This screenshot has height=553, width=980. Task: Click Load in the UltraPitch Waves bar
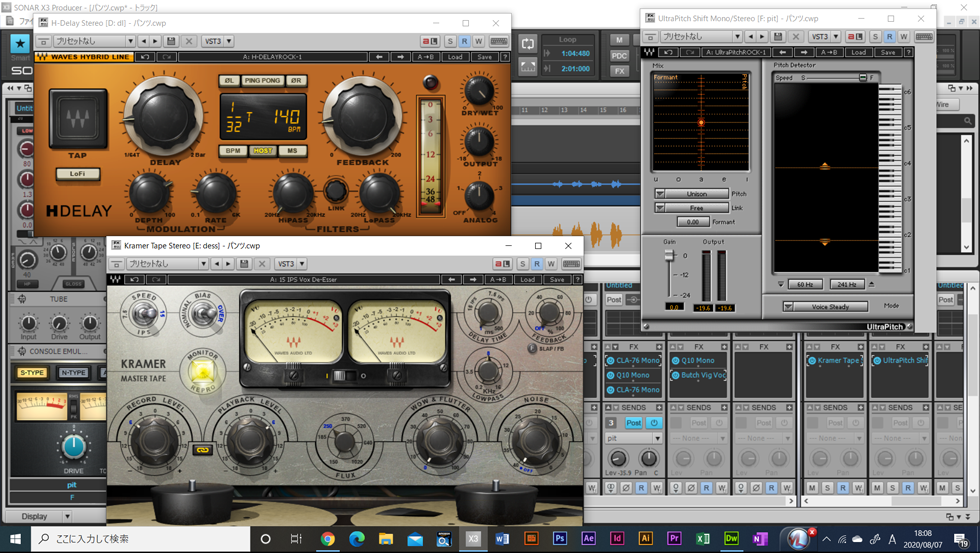(x=859, y=52)
